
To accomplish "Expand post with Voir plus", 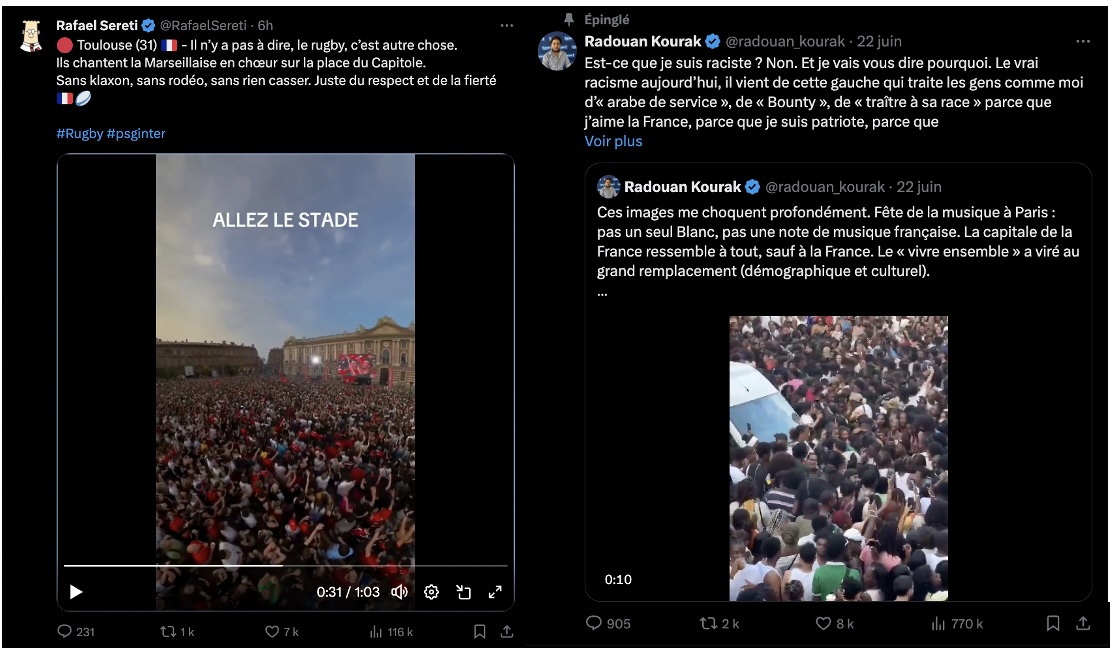I will pos(613,141).
